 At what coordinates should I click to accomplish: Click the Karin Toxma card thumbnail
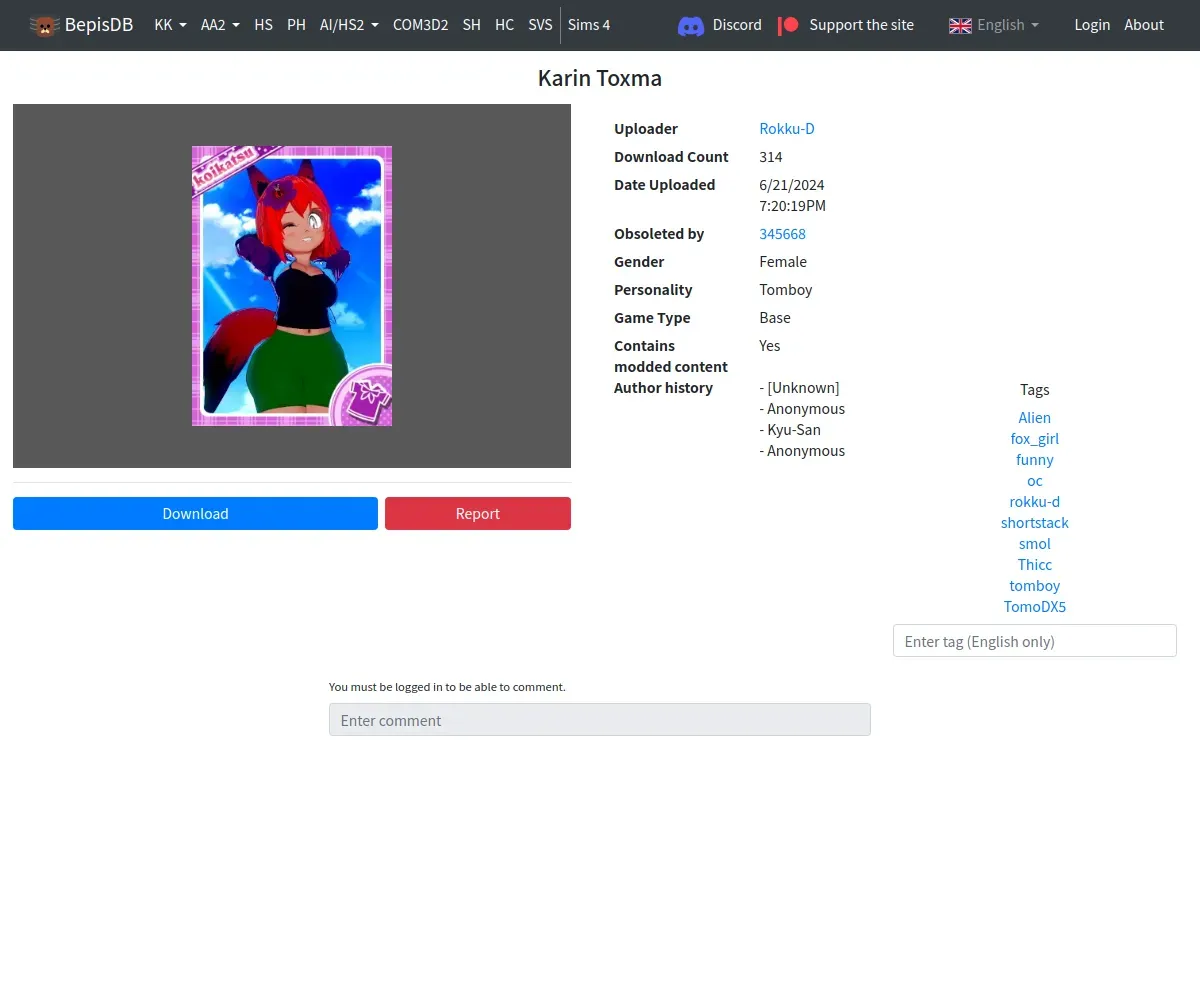292,286
